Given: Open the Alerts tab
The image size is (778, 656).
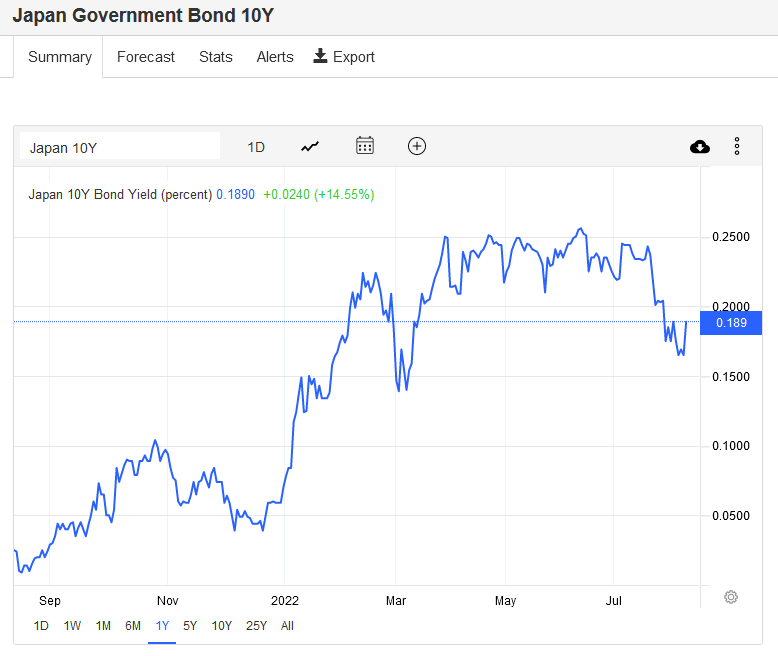Looking at the screenshot, I should tap(275, 57).
